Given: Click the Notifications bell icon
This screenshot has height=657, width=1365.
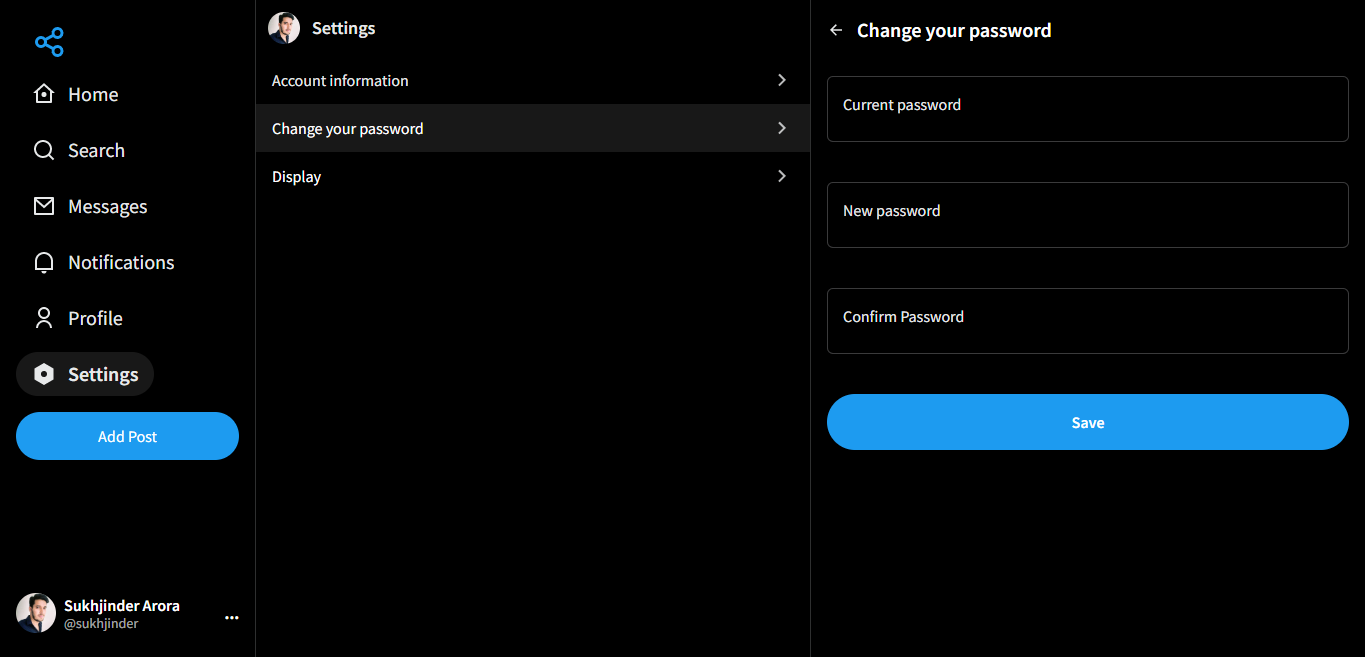Looking at the screenshot, I should click(x=44, y=262).
